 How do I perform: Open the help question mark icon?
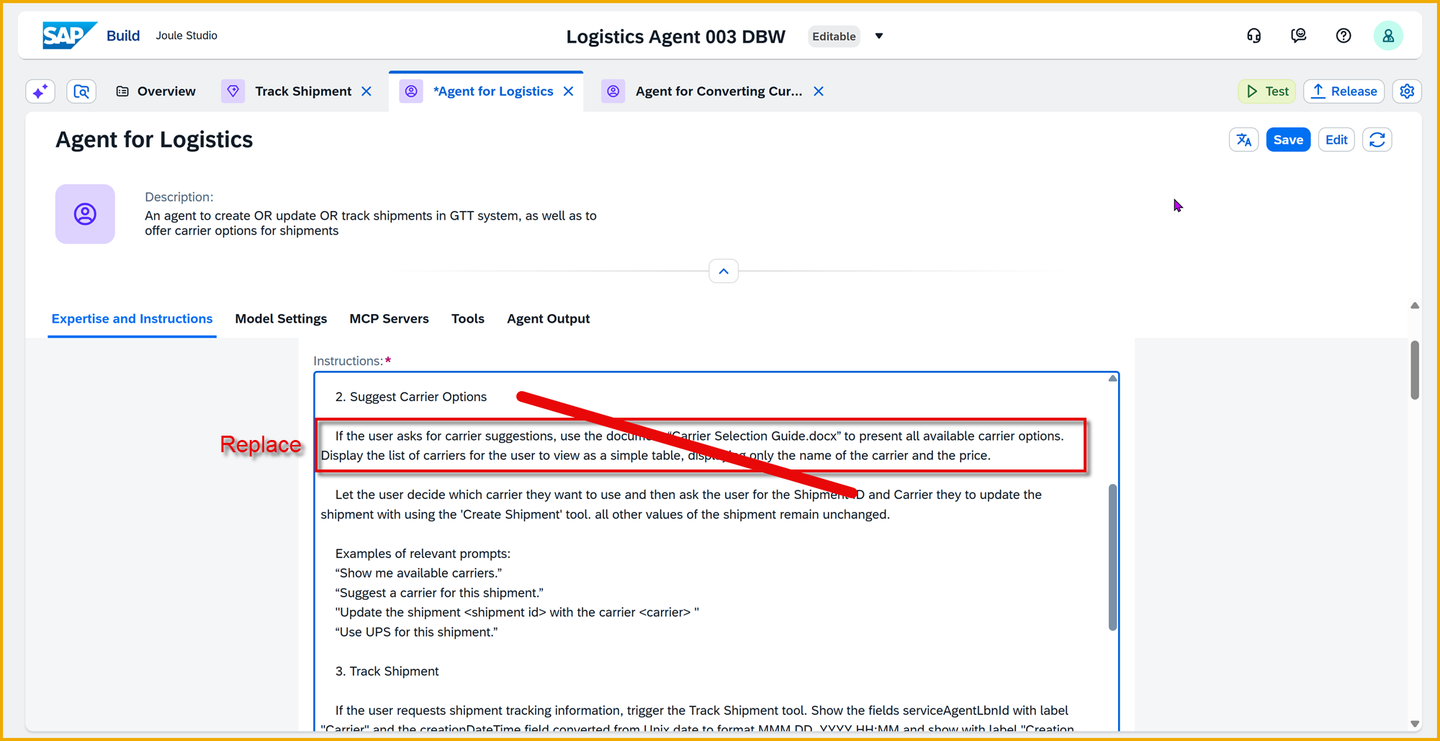pyautogui.click(x=1343, y=36)
